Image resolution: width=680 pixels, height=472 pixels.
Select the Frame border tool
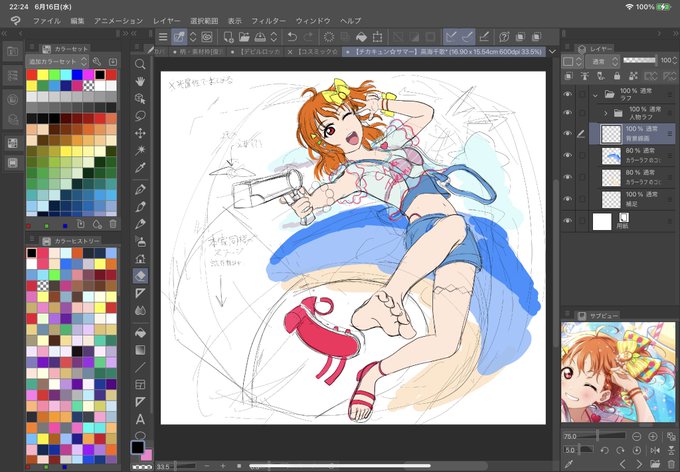point(140,385)
